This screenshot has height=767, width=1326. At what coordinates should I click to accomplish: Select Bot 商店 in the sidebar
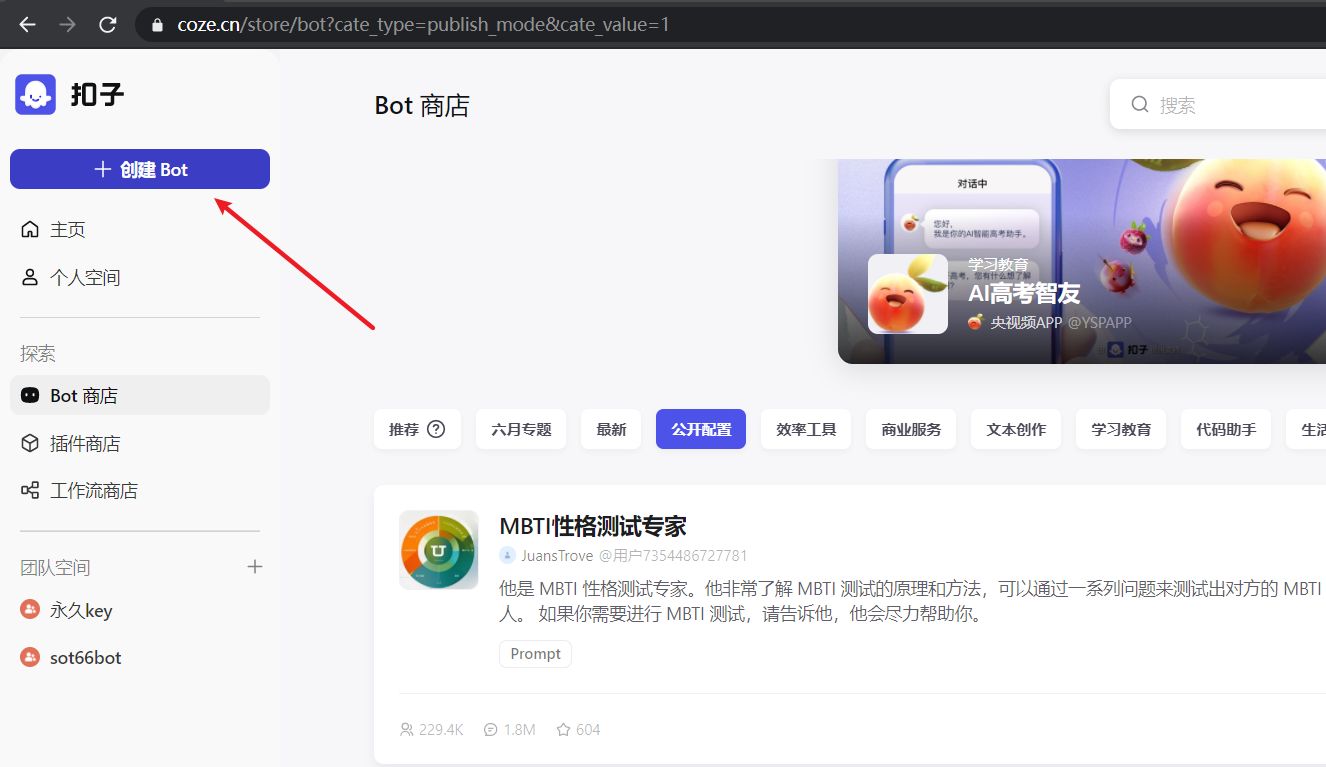140,395
